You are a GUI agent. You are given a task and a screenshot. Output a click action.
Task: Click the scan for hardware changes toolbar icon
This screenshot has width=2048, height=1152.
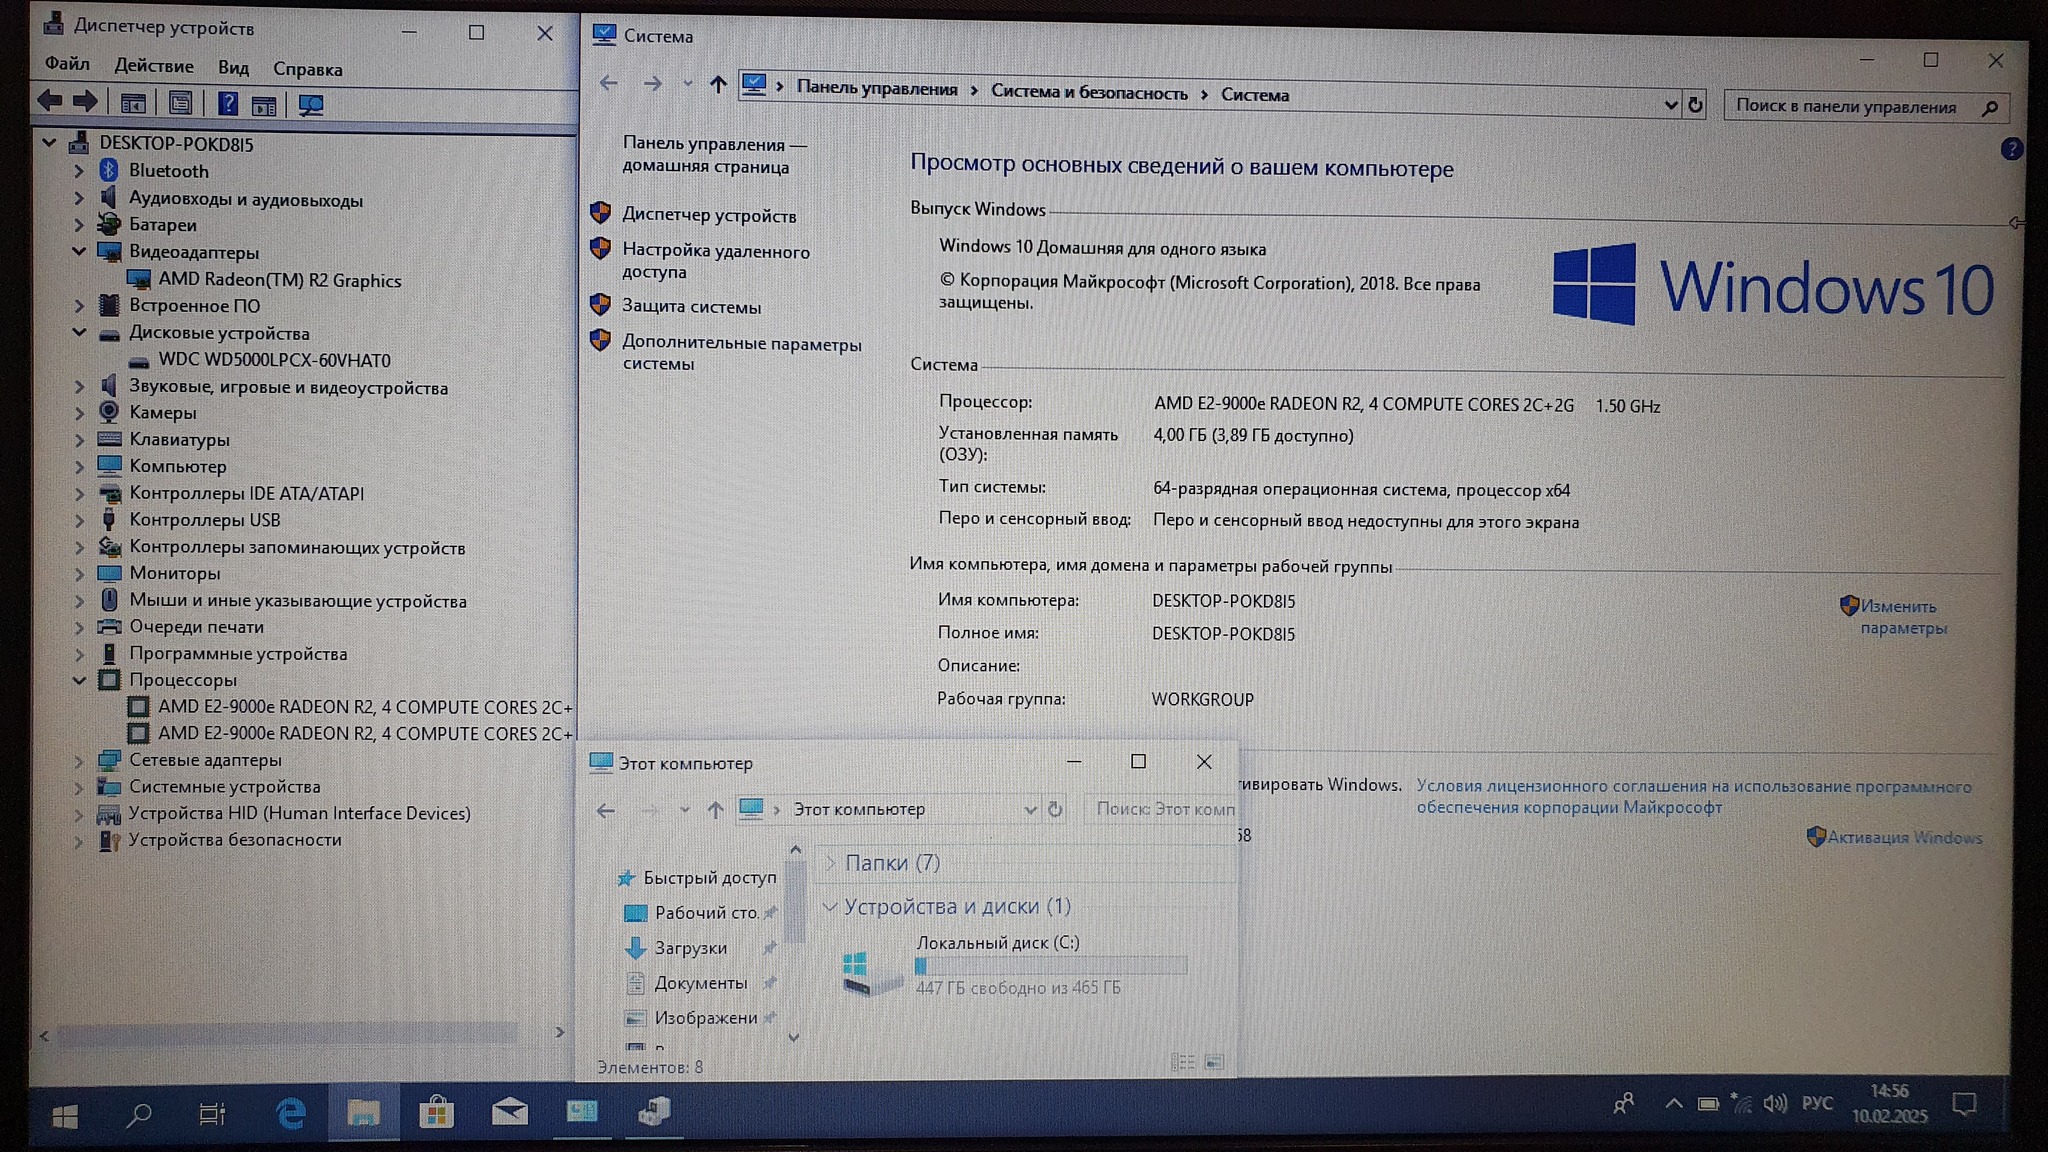[311, 104]
